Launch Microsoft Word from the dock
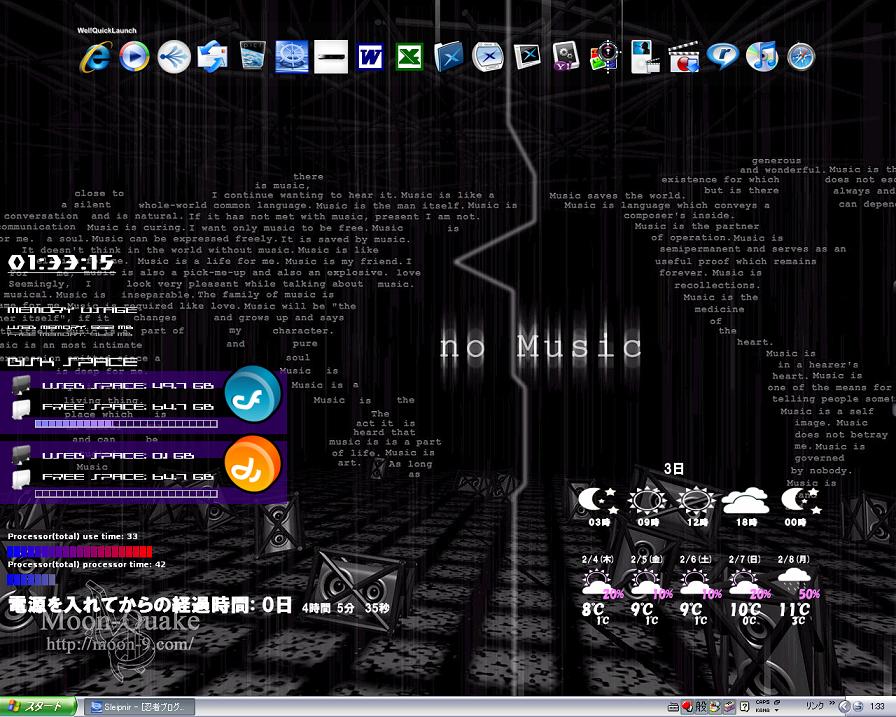 click(370, 57)
